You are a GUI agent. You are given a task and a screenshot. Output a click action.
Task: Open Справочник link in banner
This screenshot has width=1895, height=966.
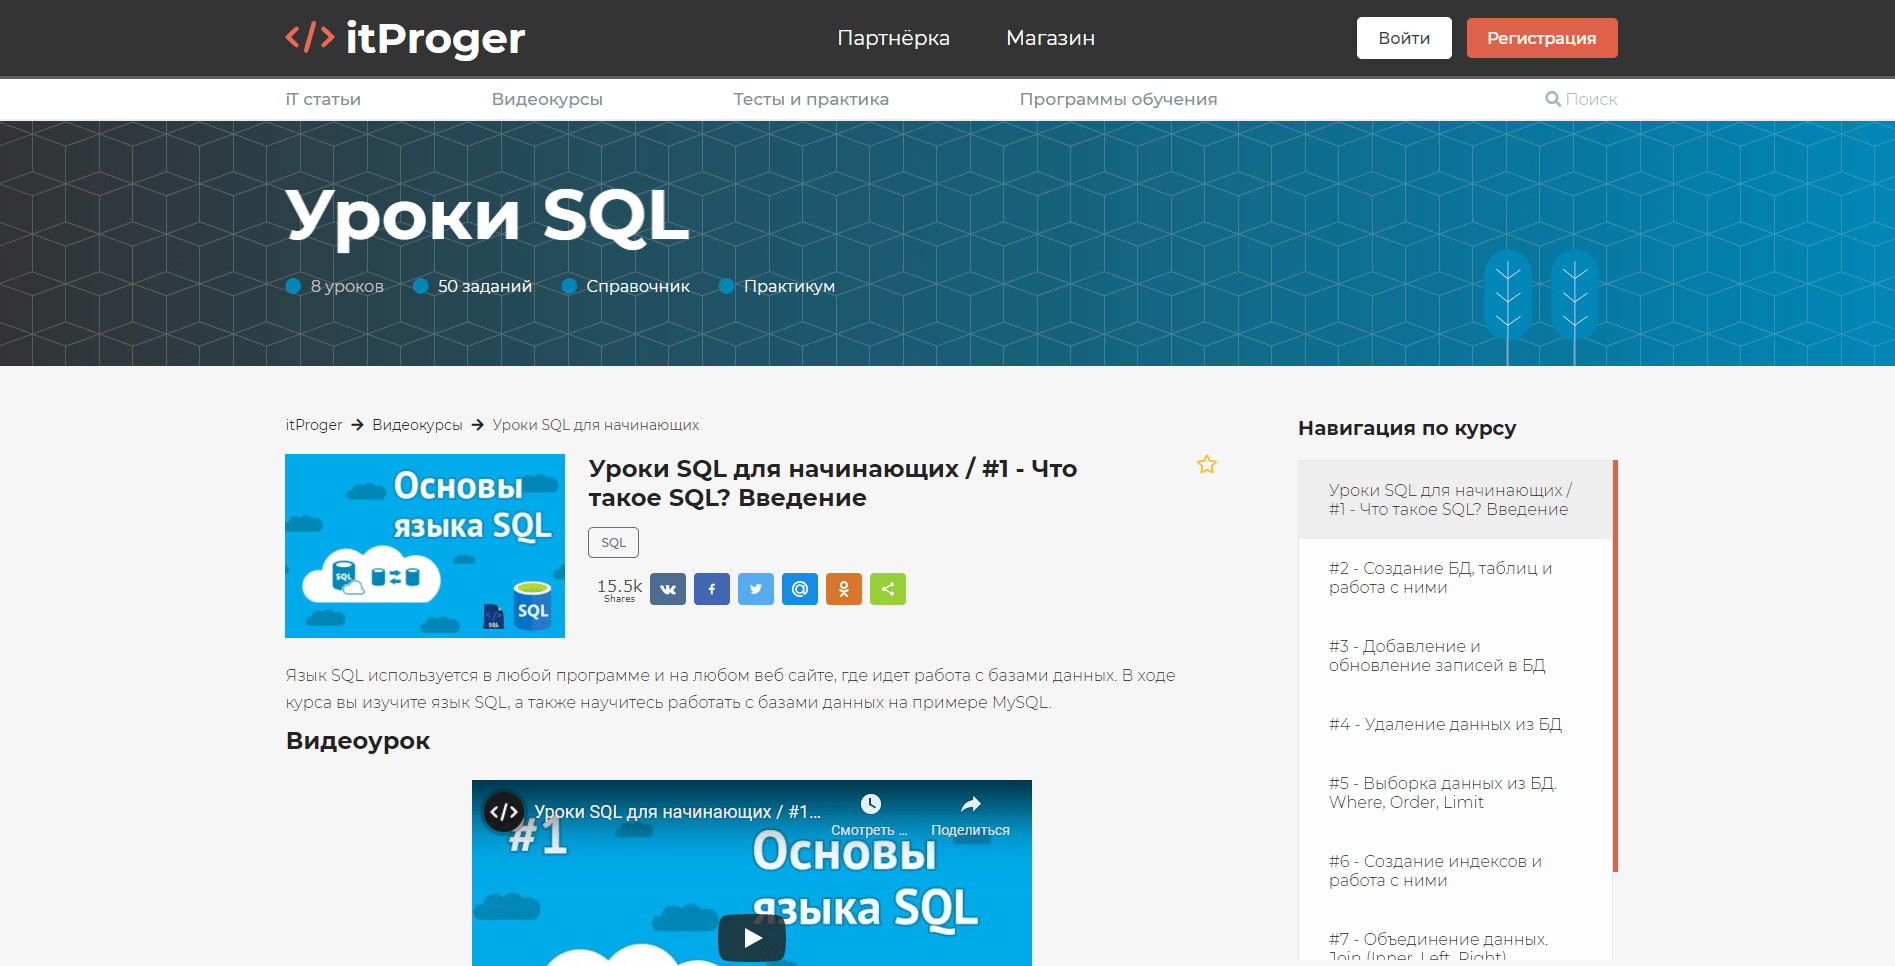pyautogui.click(x=638, y=286)
